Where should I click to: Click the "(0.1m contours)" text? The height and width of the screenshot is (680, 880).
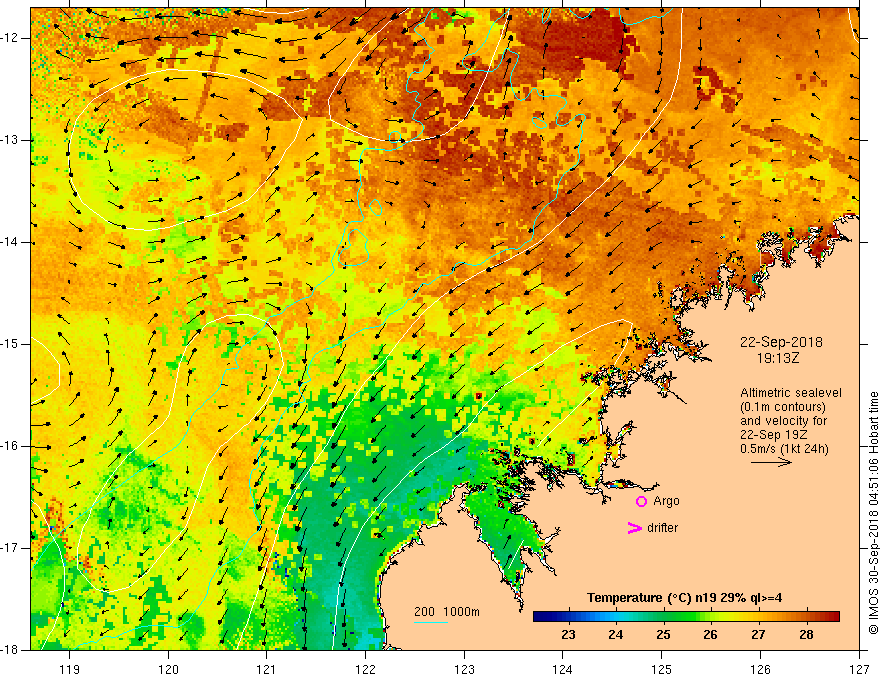click(x=783, y=407)
